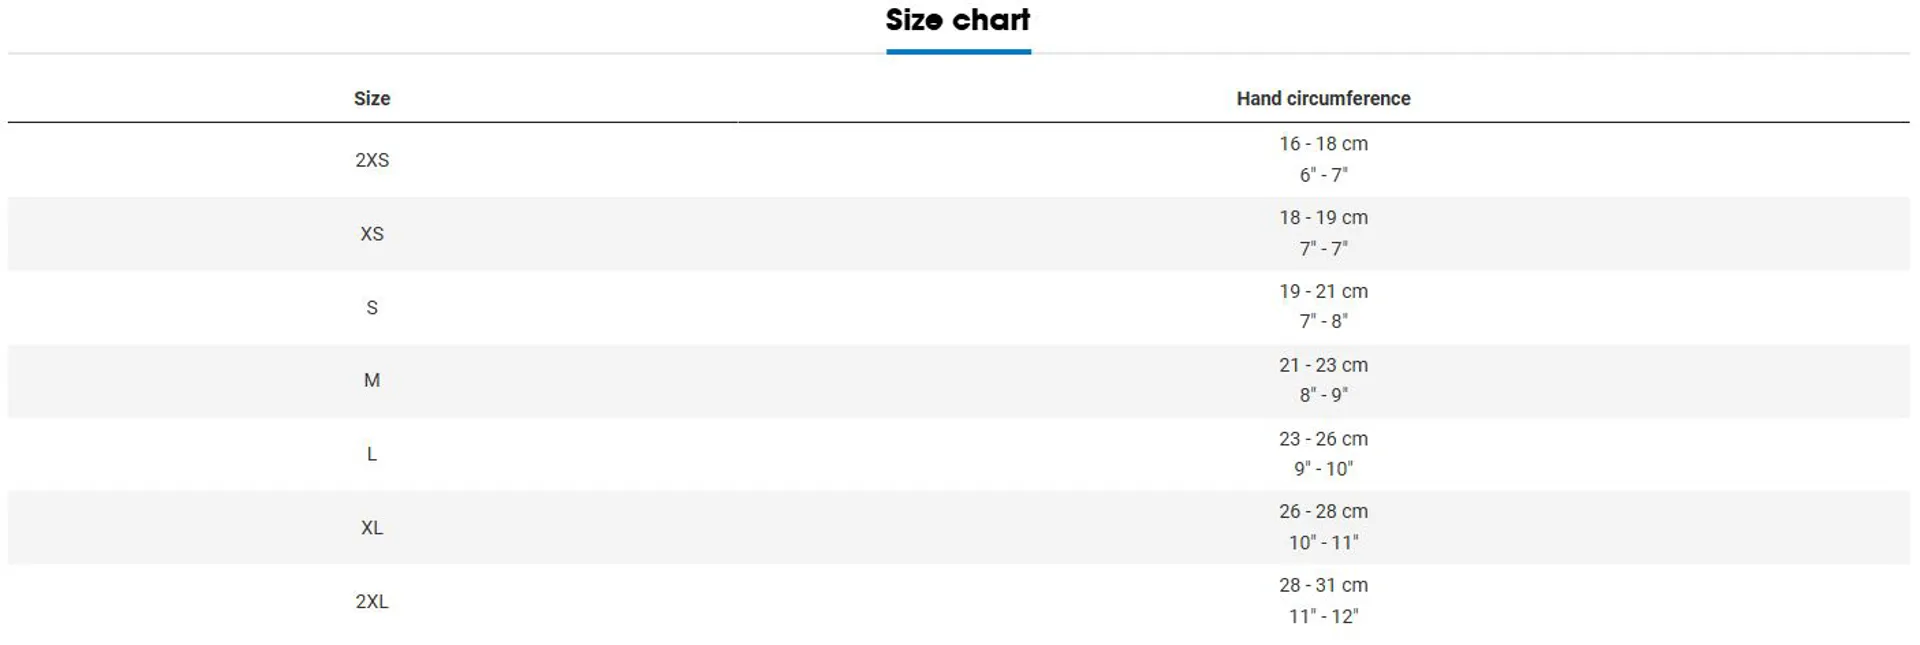
Task: Choose the 2XL size label
Action: tap(372, 602)
